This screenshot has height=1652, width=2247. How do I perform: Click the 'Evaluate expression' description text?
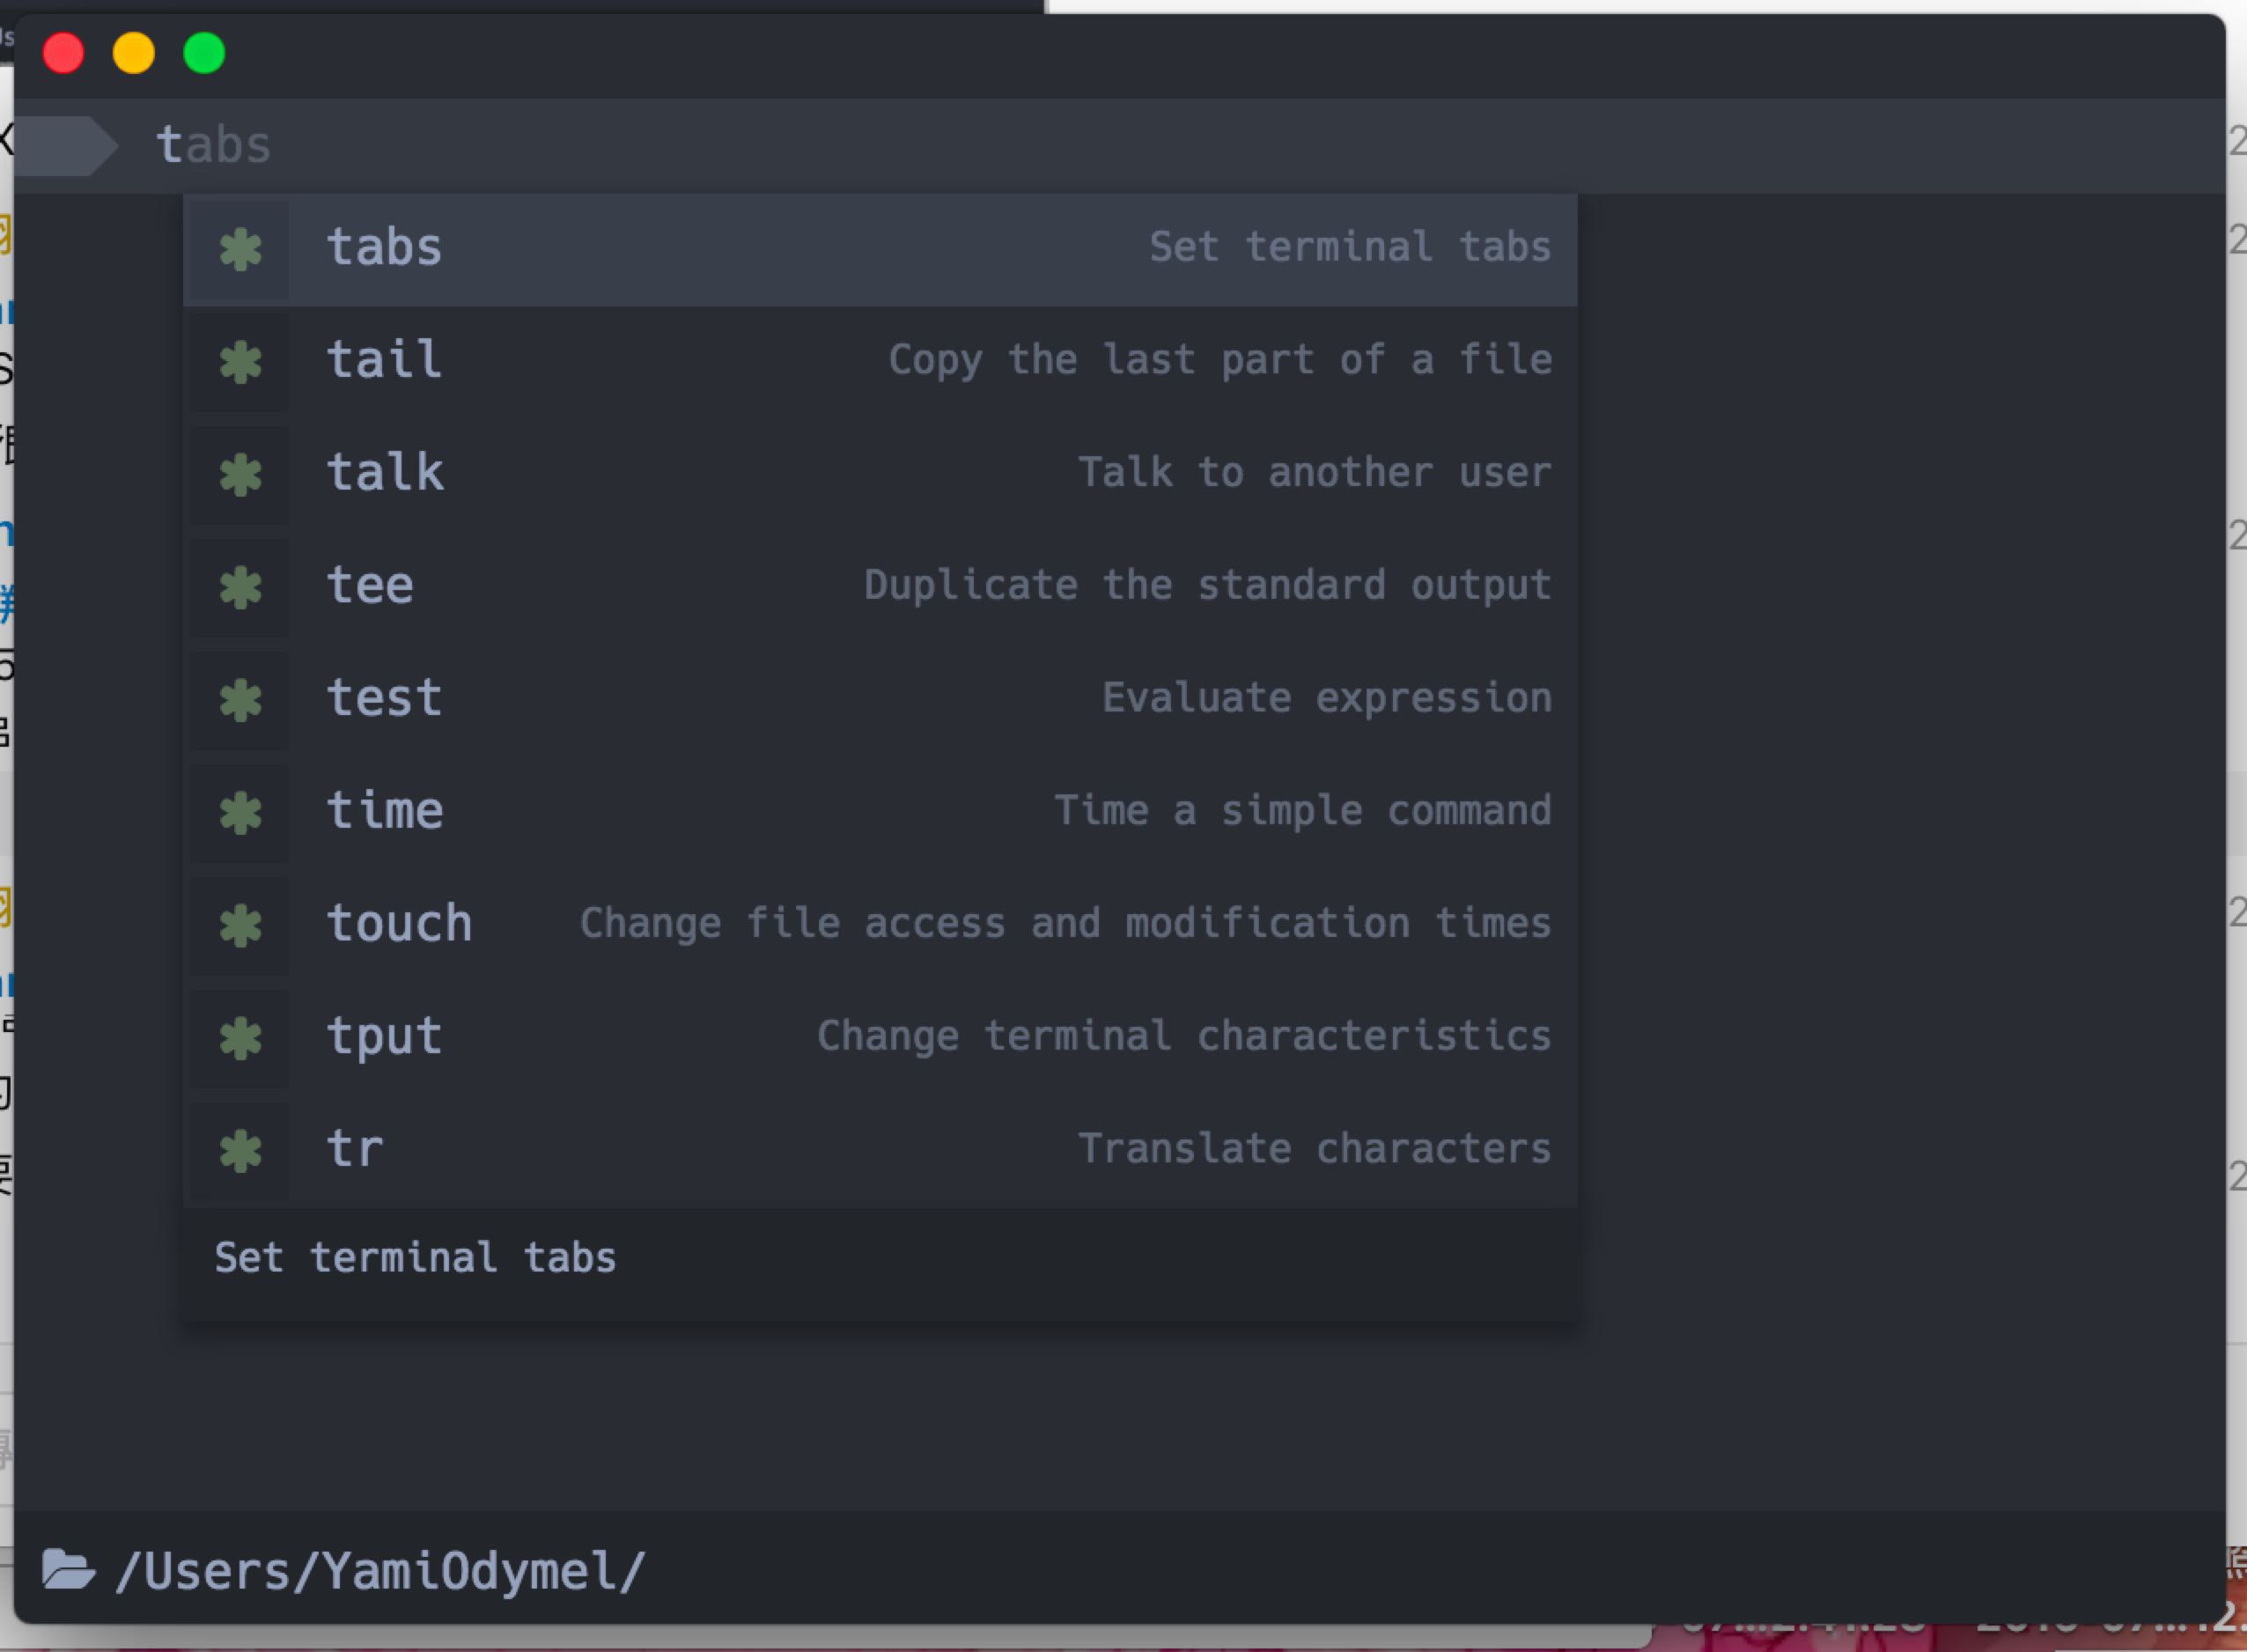1326,698
